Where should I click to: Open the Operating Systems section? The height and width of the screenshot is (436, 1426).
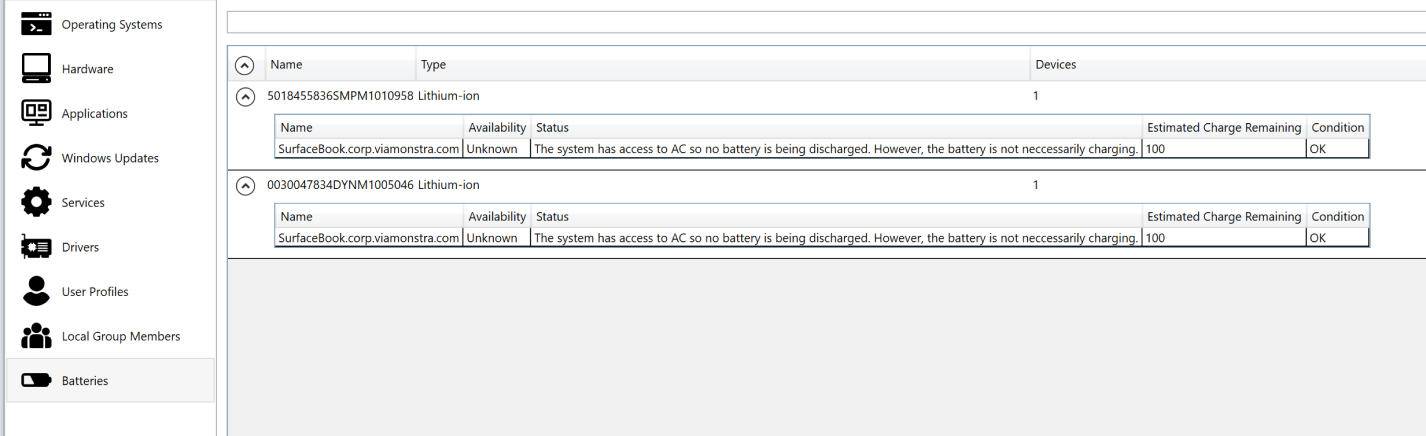(x=110, y=24)
